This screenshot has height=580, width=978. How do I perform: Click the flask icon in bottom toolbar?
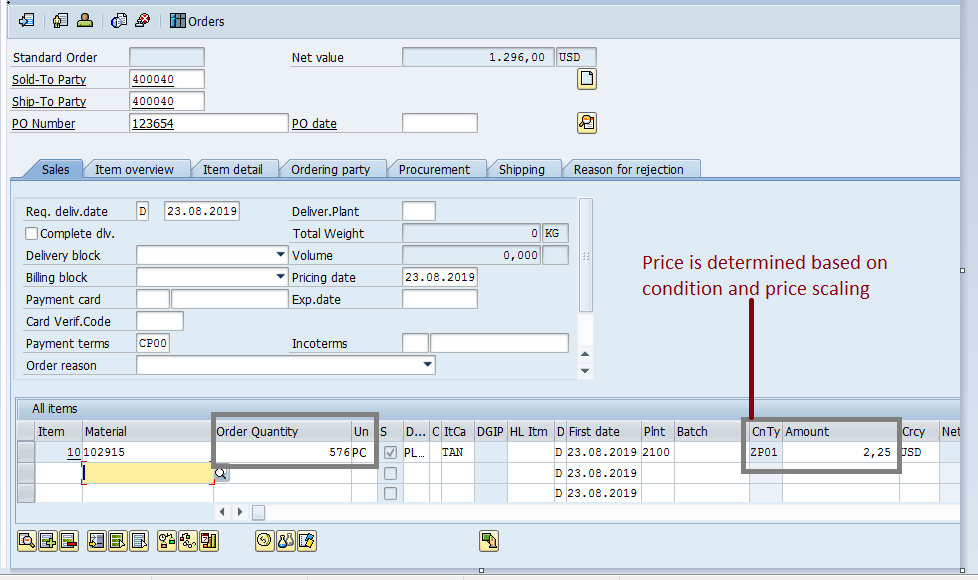pyautogui.click(x=285, y=541)
